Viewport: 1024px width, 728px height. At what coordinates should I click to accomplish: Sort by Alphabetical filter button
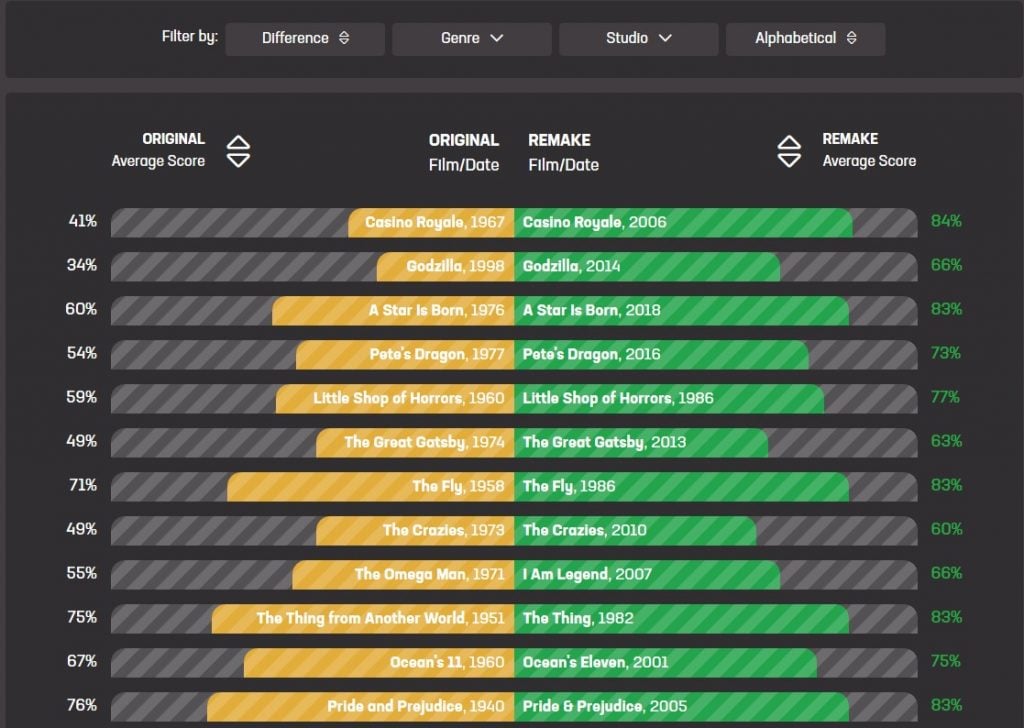(805, 38)
